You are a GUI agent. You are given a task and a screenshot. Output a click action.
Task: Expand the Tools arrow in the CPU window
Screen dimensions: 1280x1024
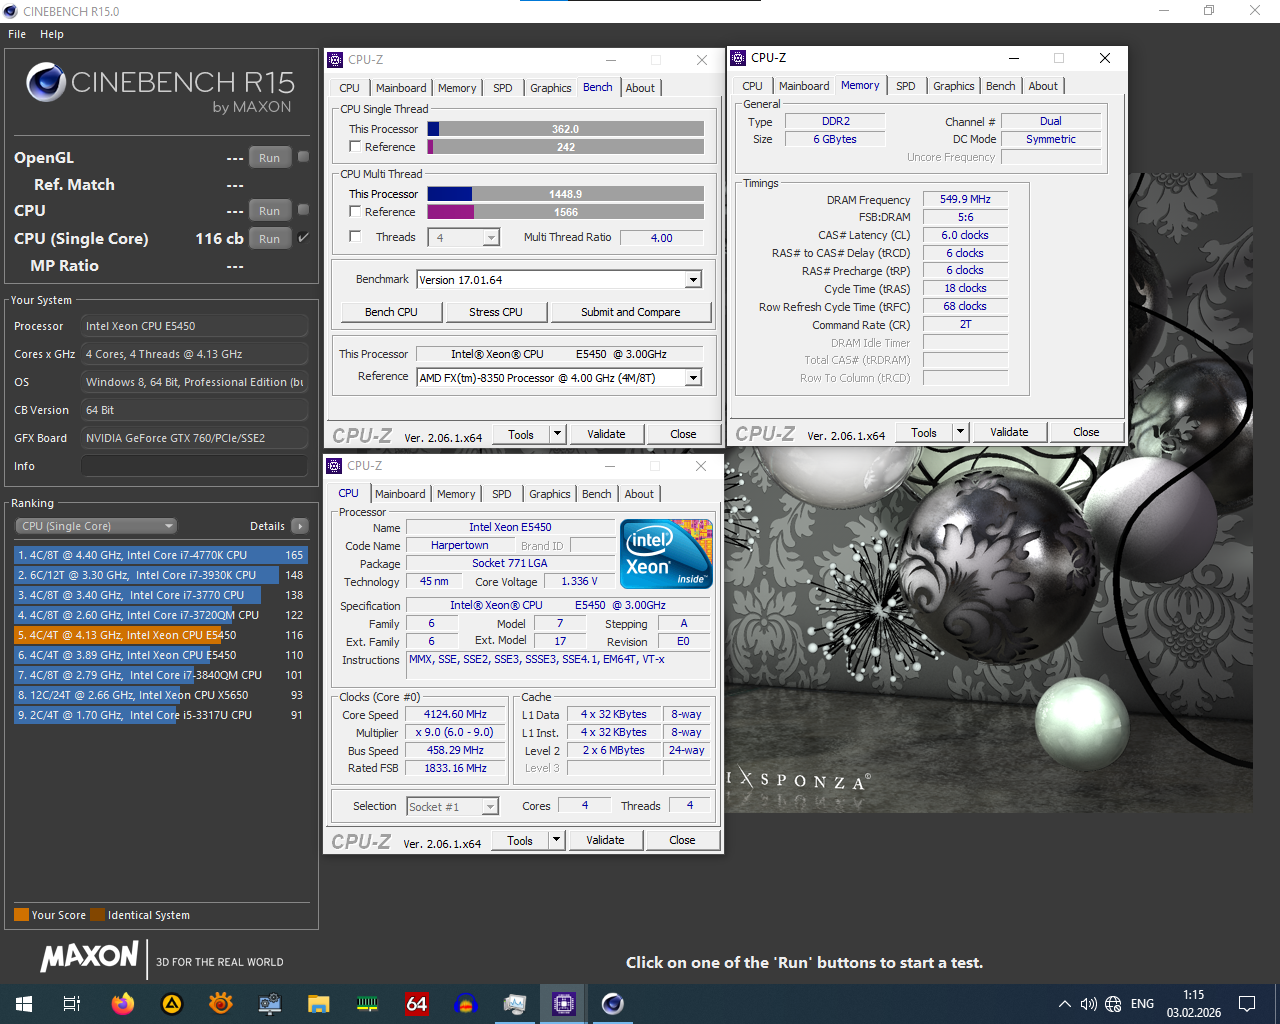pos(557,840)
